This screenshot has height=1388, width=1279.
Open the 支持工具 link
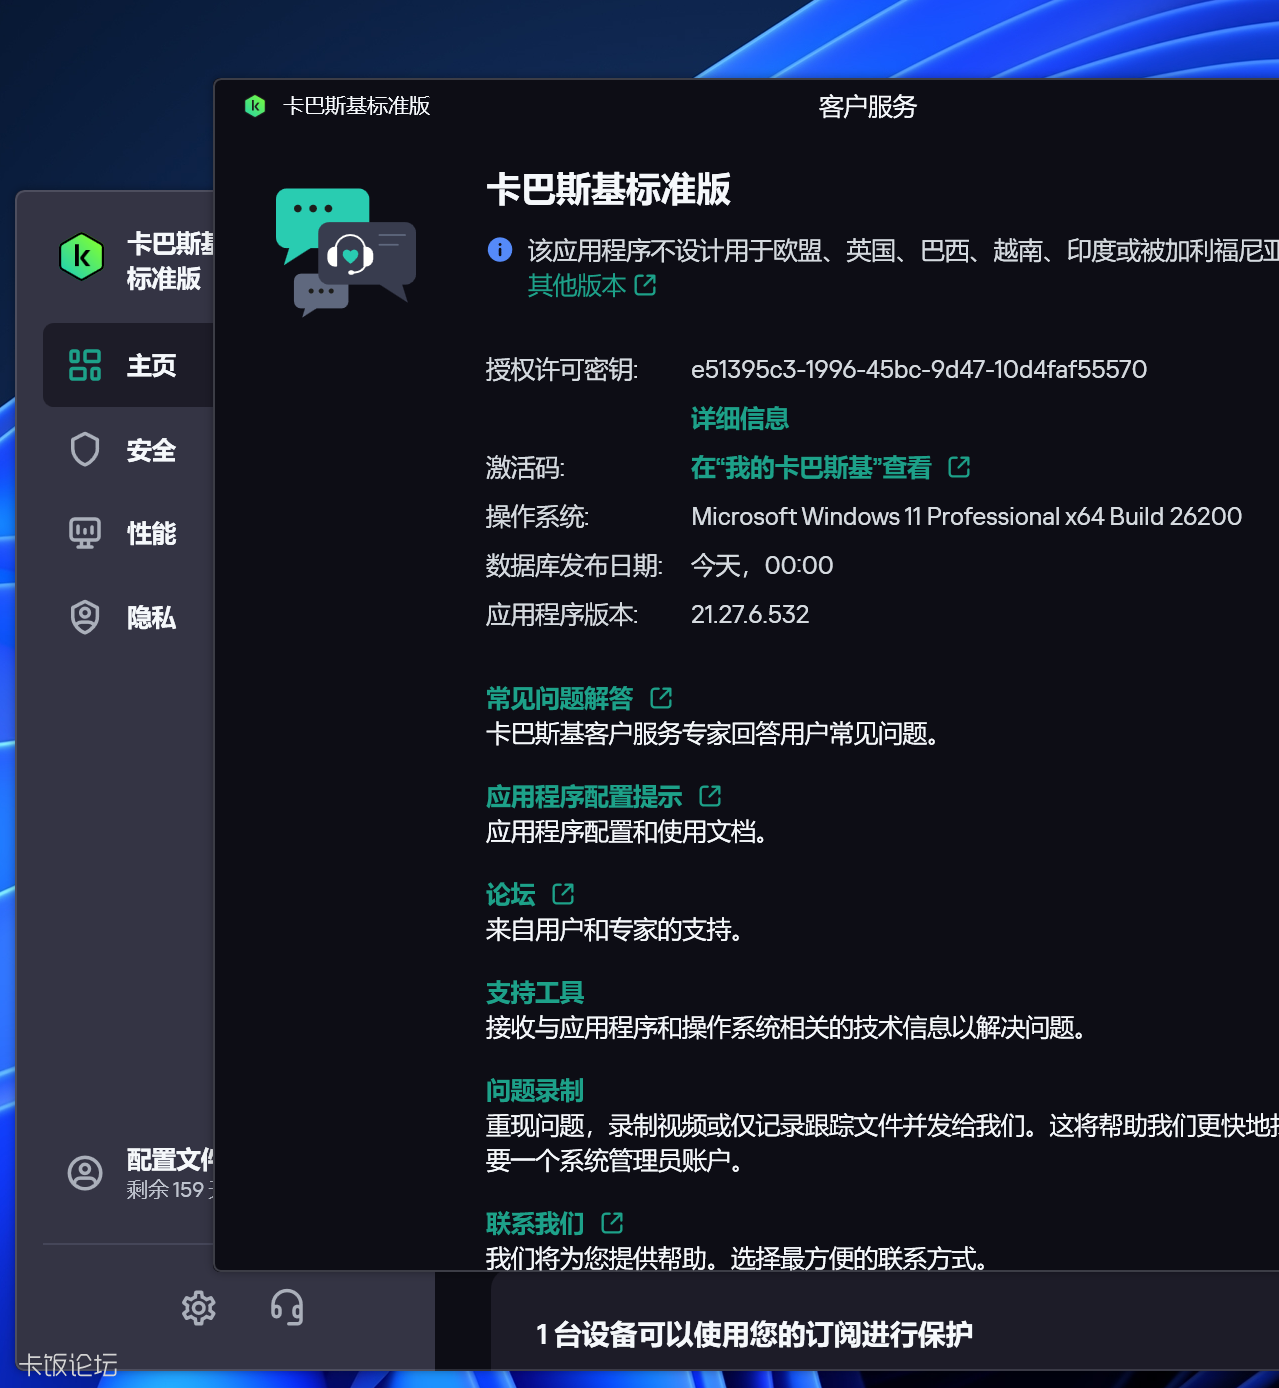click(535, 992)
